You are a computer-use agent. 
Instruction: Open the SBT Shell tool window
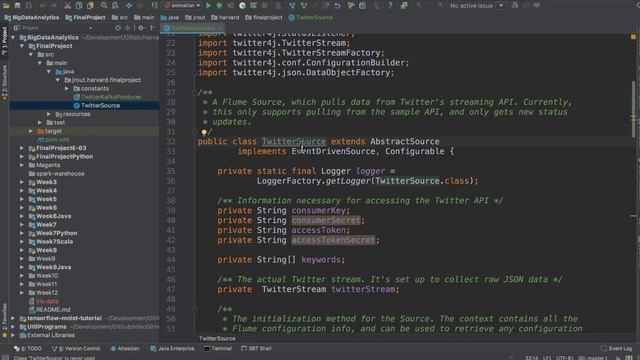pos(256,349)
